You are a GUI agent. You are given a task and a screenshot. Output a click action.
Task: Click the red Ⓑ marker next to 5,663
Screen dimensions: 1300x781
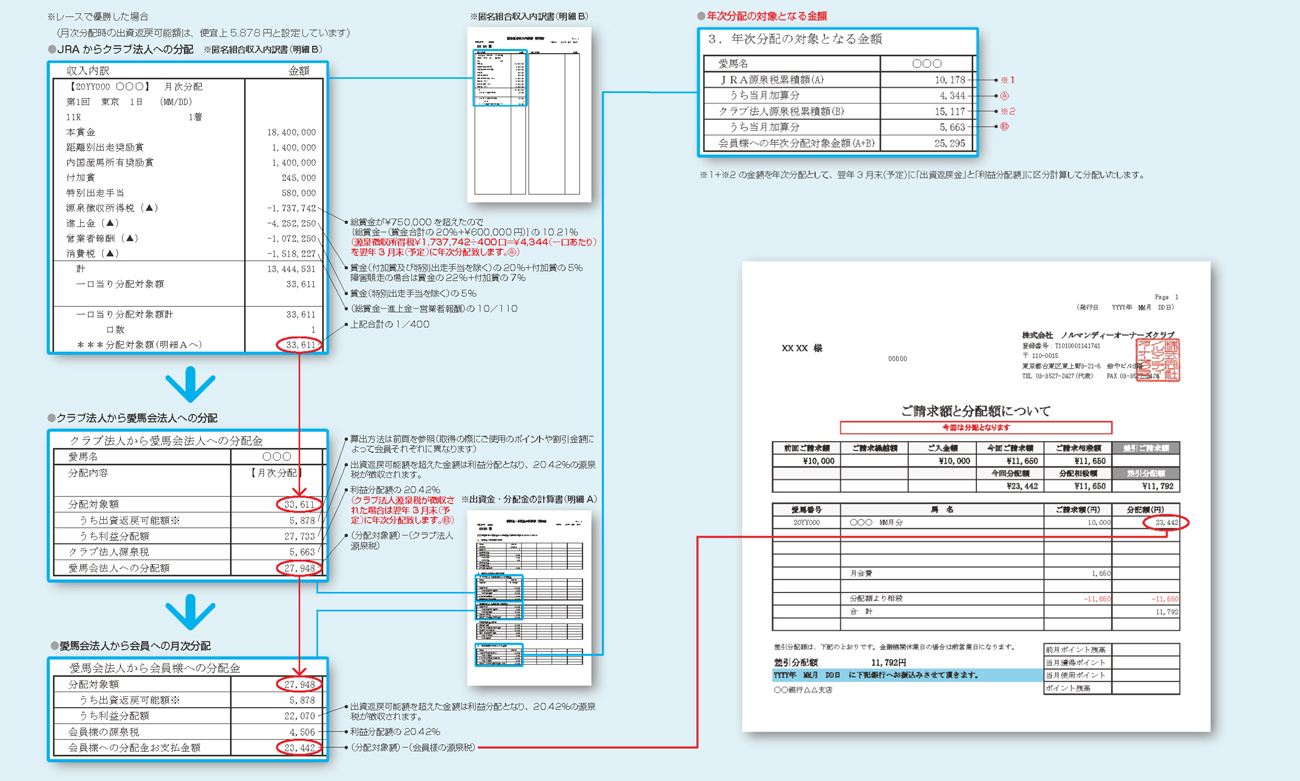(x=1005, y=128)
